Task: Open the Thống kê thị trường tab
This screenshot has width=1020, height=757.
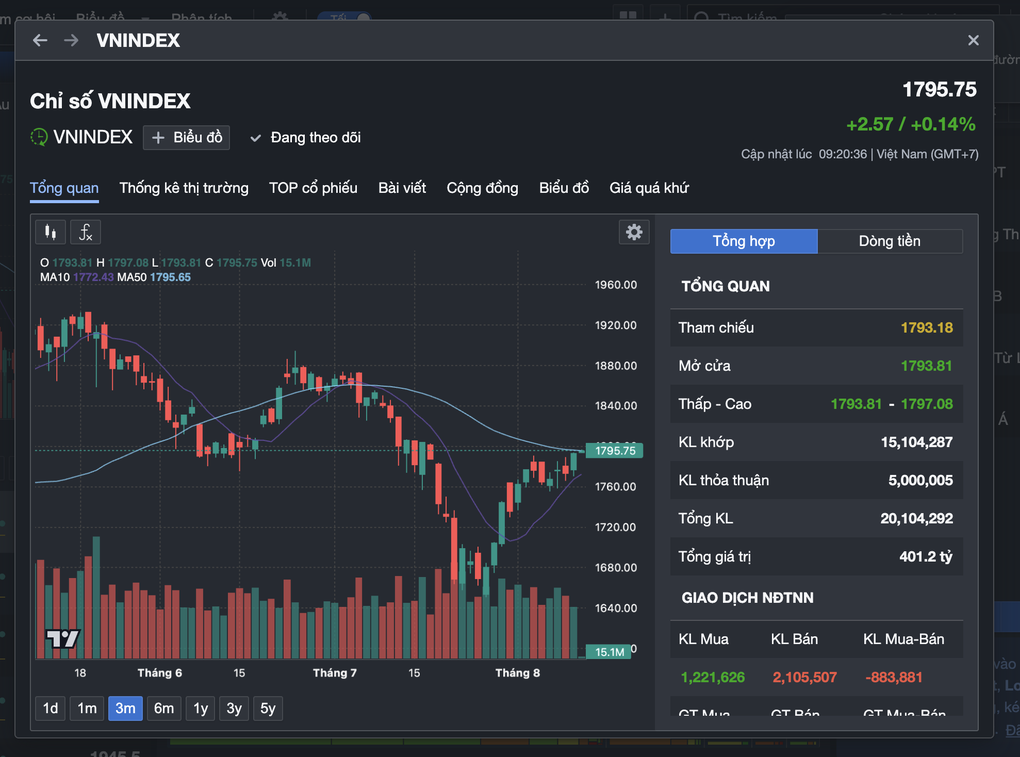Action: [184, 188]
